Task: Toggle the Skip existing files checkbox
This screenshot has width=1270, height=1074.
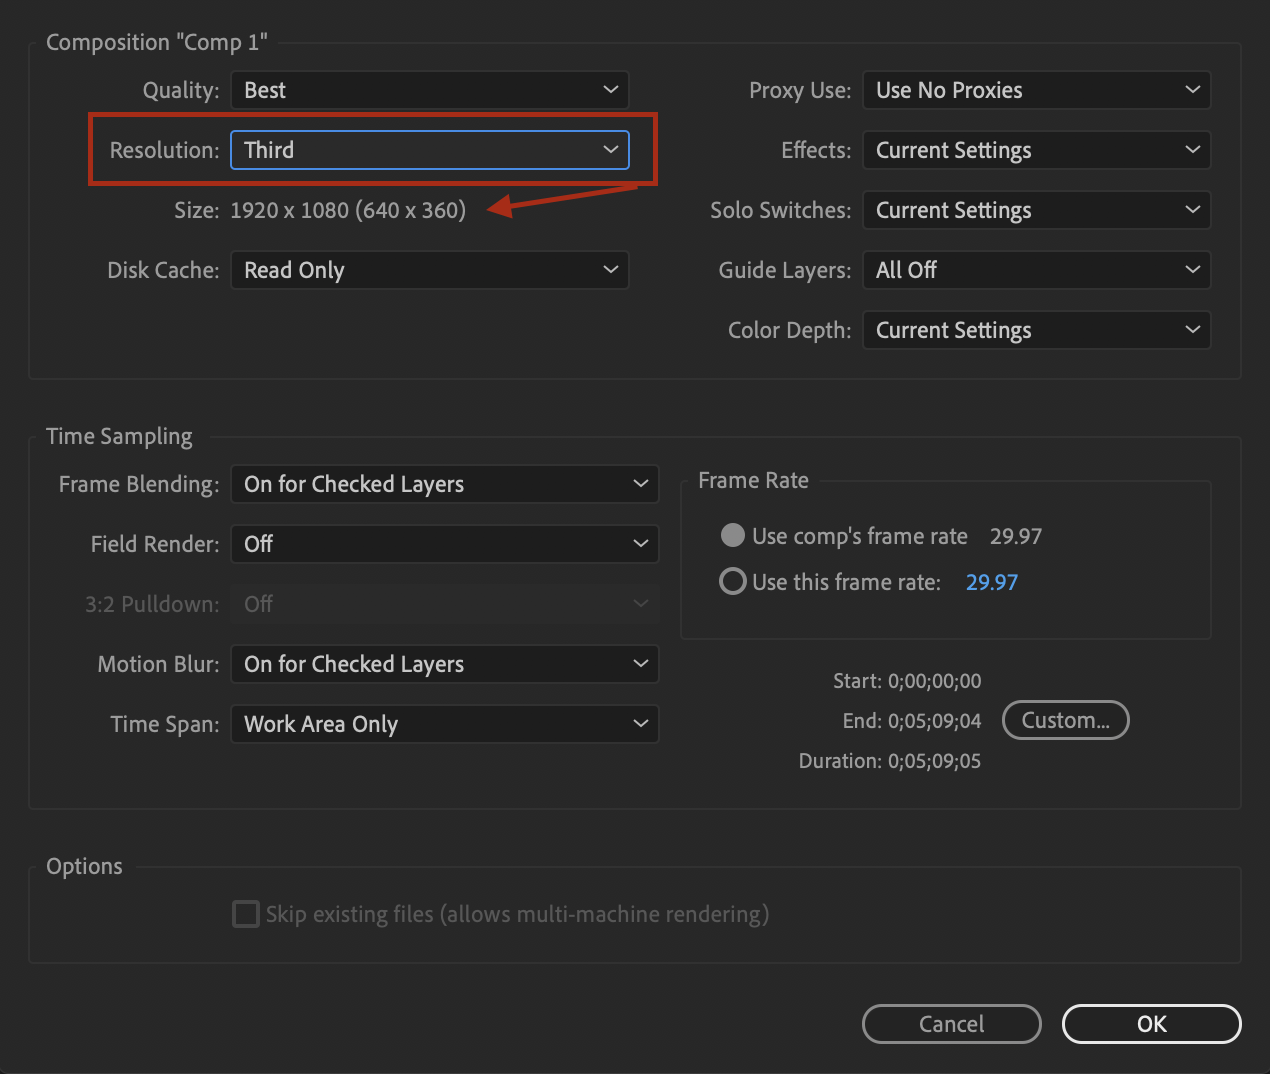Action: coord(246,914)
